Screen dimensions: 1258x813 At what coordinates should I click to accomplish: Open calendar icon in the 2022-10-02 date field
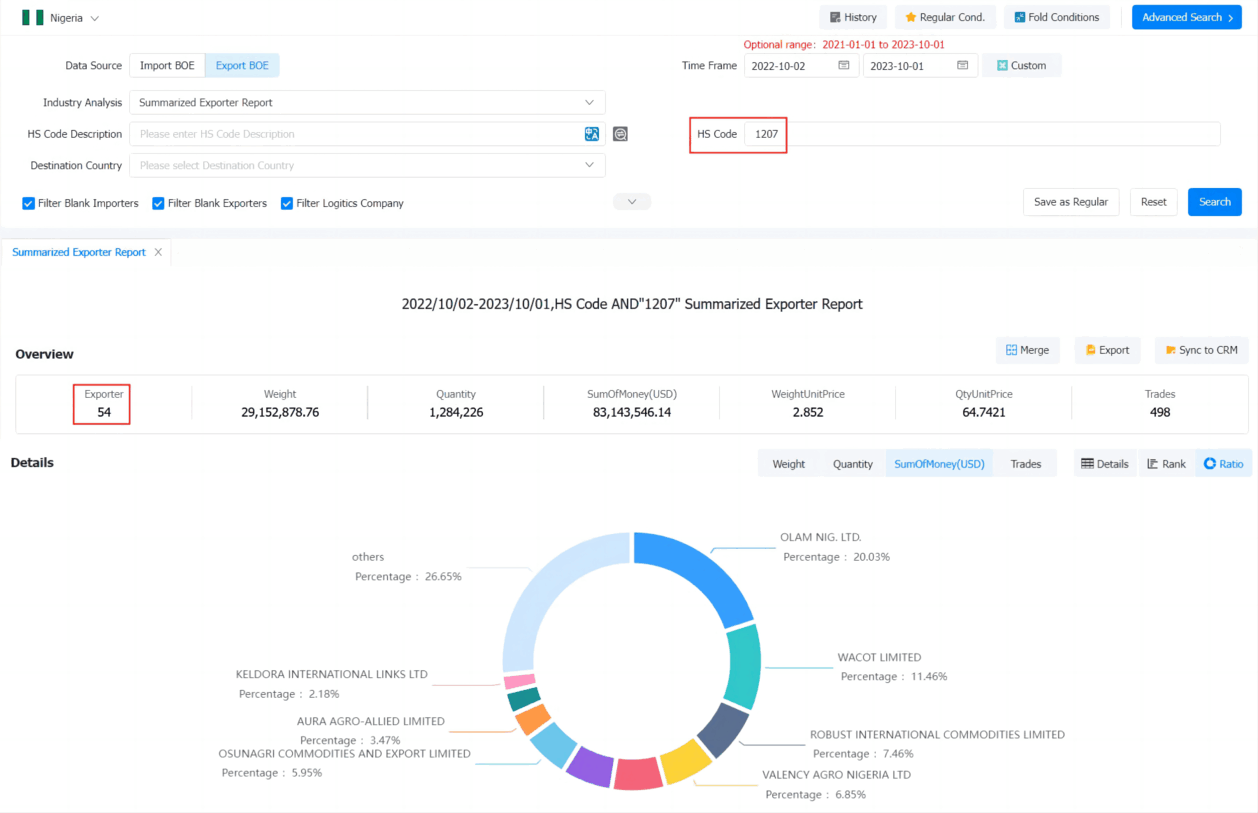click(x=844, y=66)
